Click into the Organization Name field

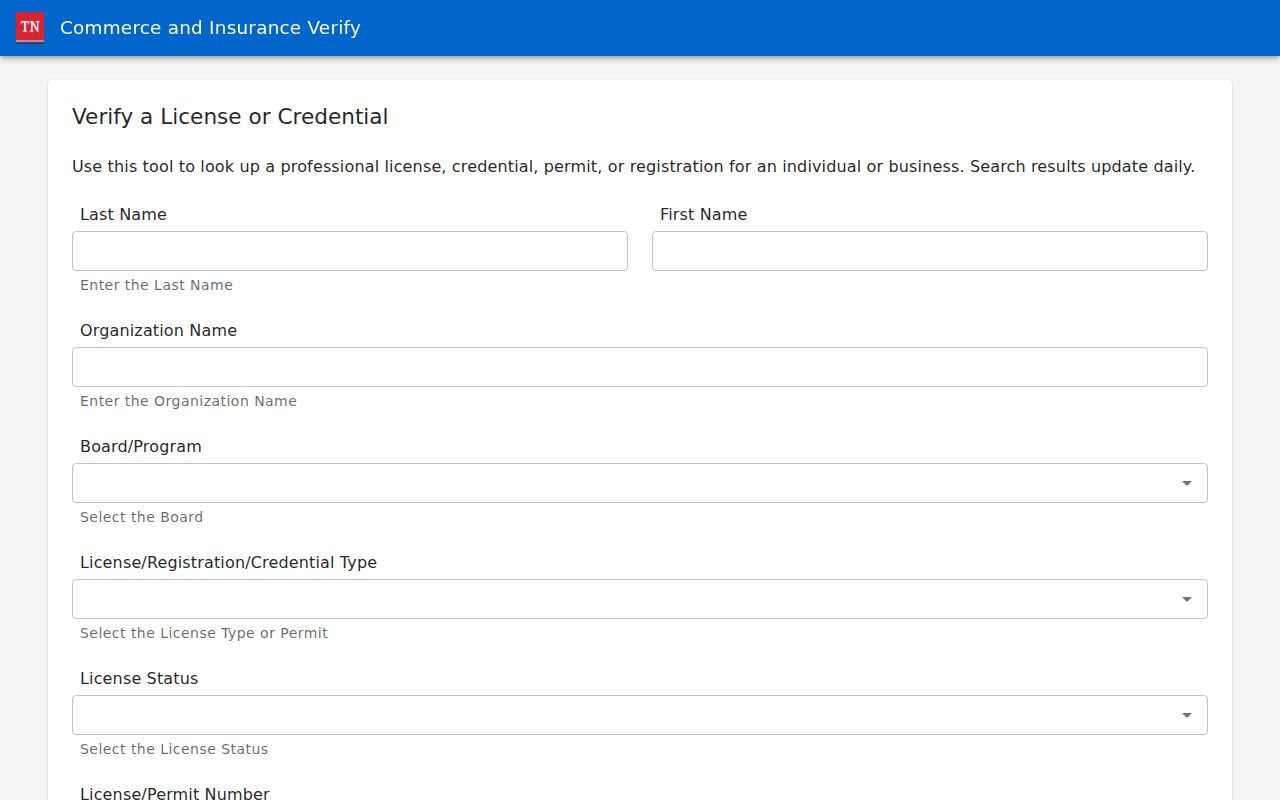[x=640, y=367]
